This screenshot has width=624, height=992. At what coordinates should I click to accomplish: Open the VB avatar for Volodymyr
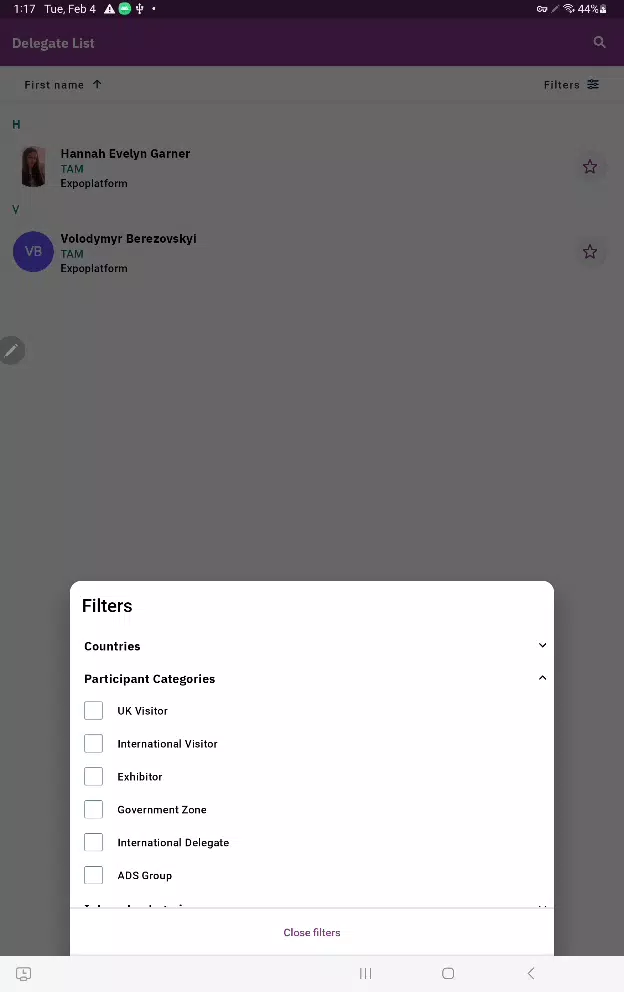click(x=34, y=252)
